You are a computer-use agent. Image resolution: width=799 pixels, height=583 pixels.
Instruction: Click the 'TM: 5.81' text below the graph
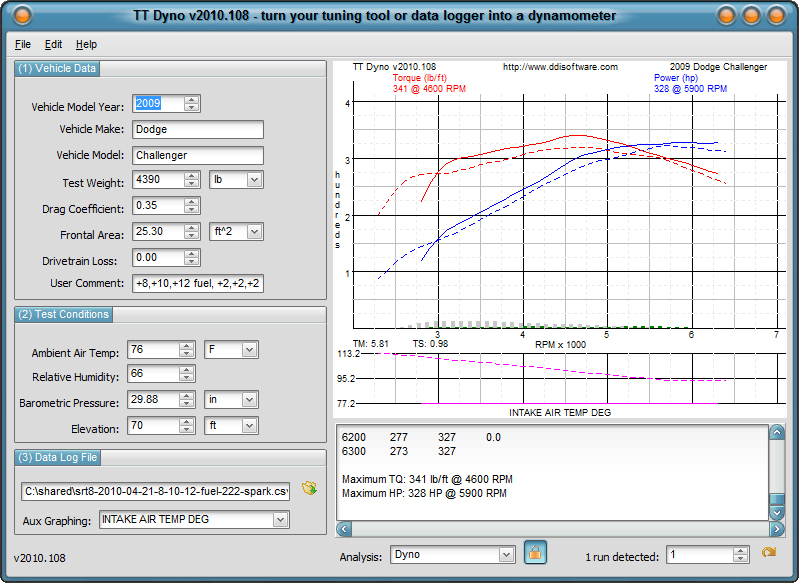[370, 344]
